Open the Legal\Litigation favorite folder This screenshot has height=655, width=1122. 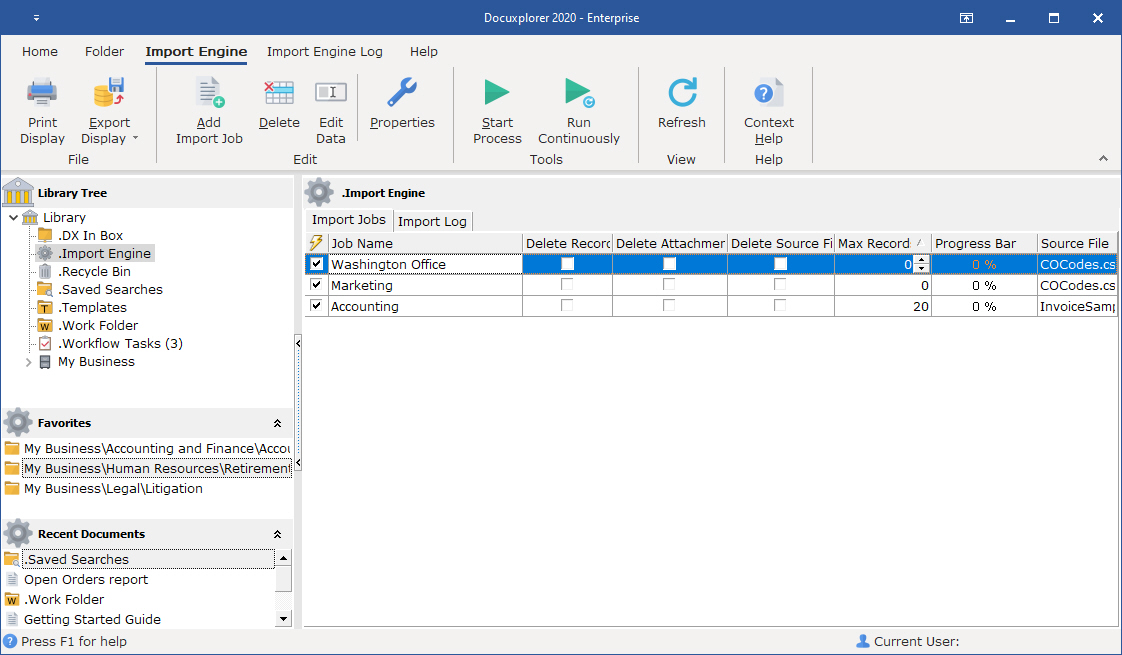[x=112, y=489]
